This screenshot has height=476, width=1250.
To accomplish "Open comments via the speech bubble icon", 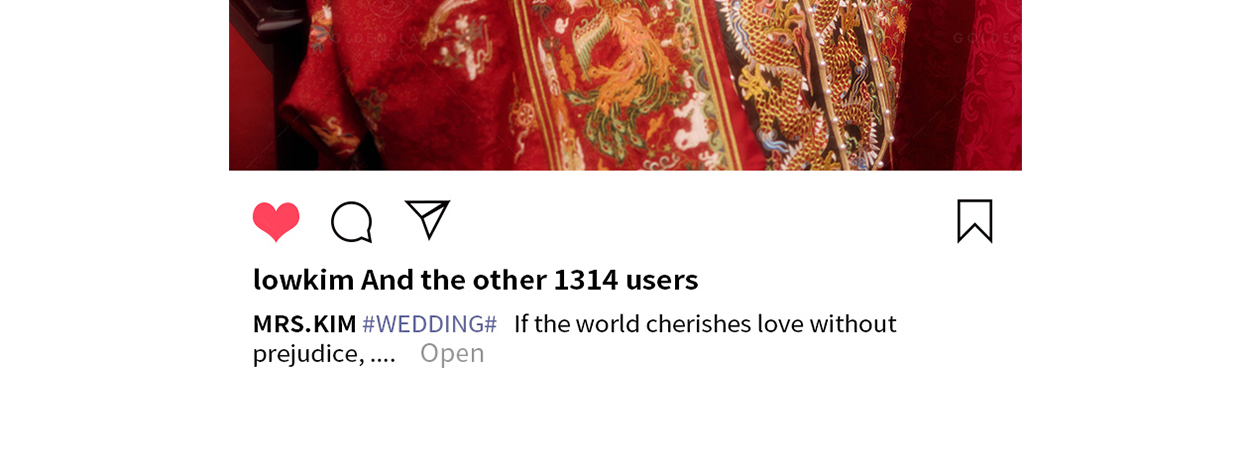I will [352, 222].
